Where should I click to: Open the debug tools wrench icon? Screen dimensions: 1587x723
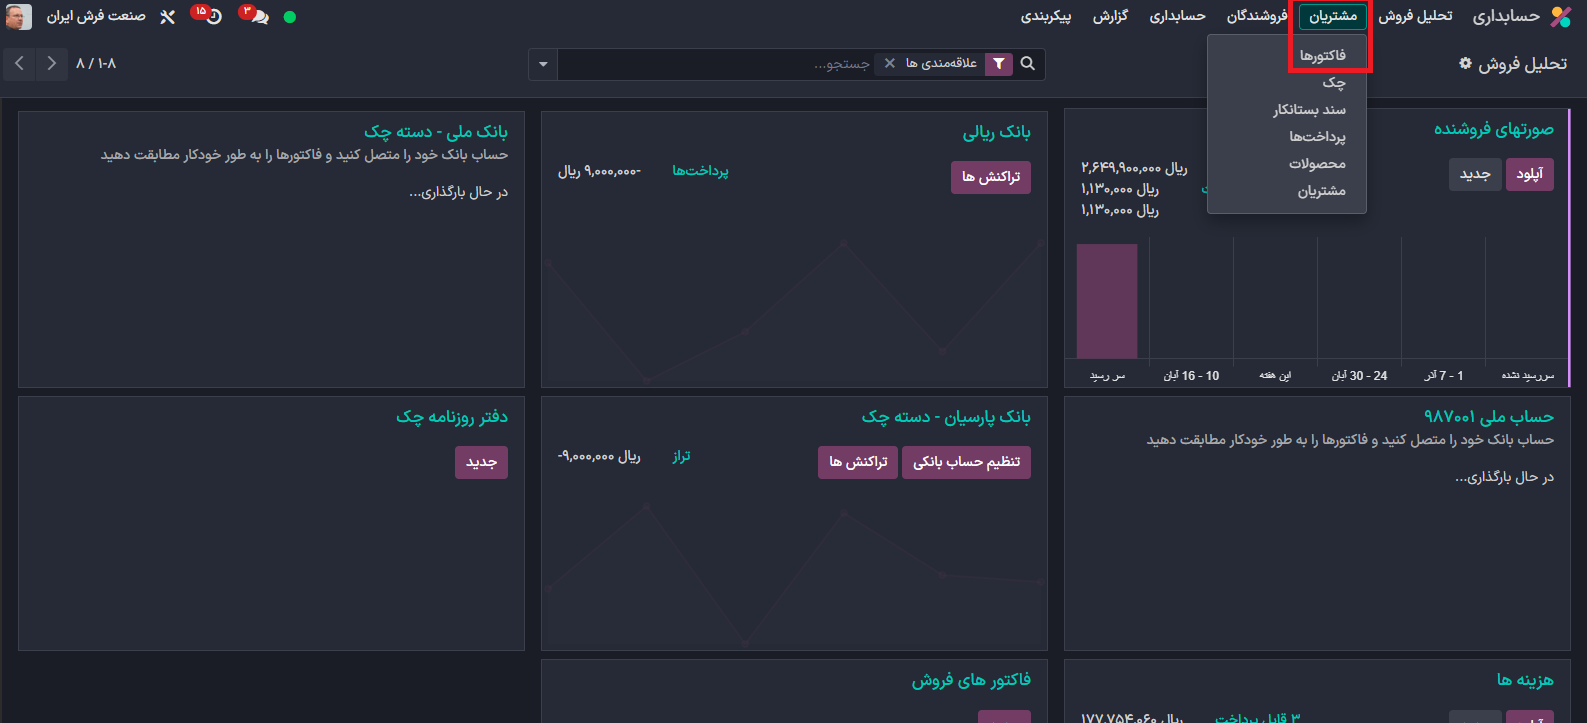pyautogui.click(x=168, y=17)
